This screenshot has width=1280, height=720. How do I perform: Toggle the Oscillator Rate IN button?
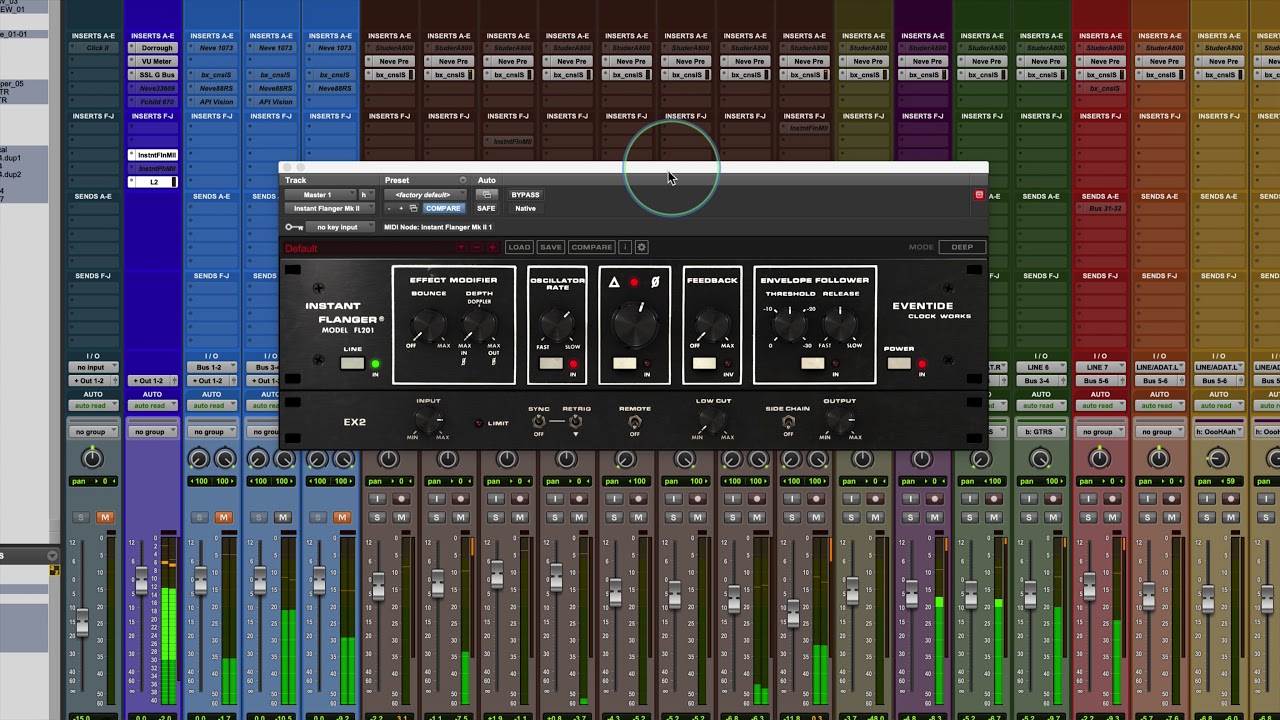click(x=551, y=363)
